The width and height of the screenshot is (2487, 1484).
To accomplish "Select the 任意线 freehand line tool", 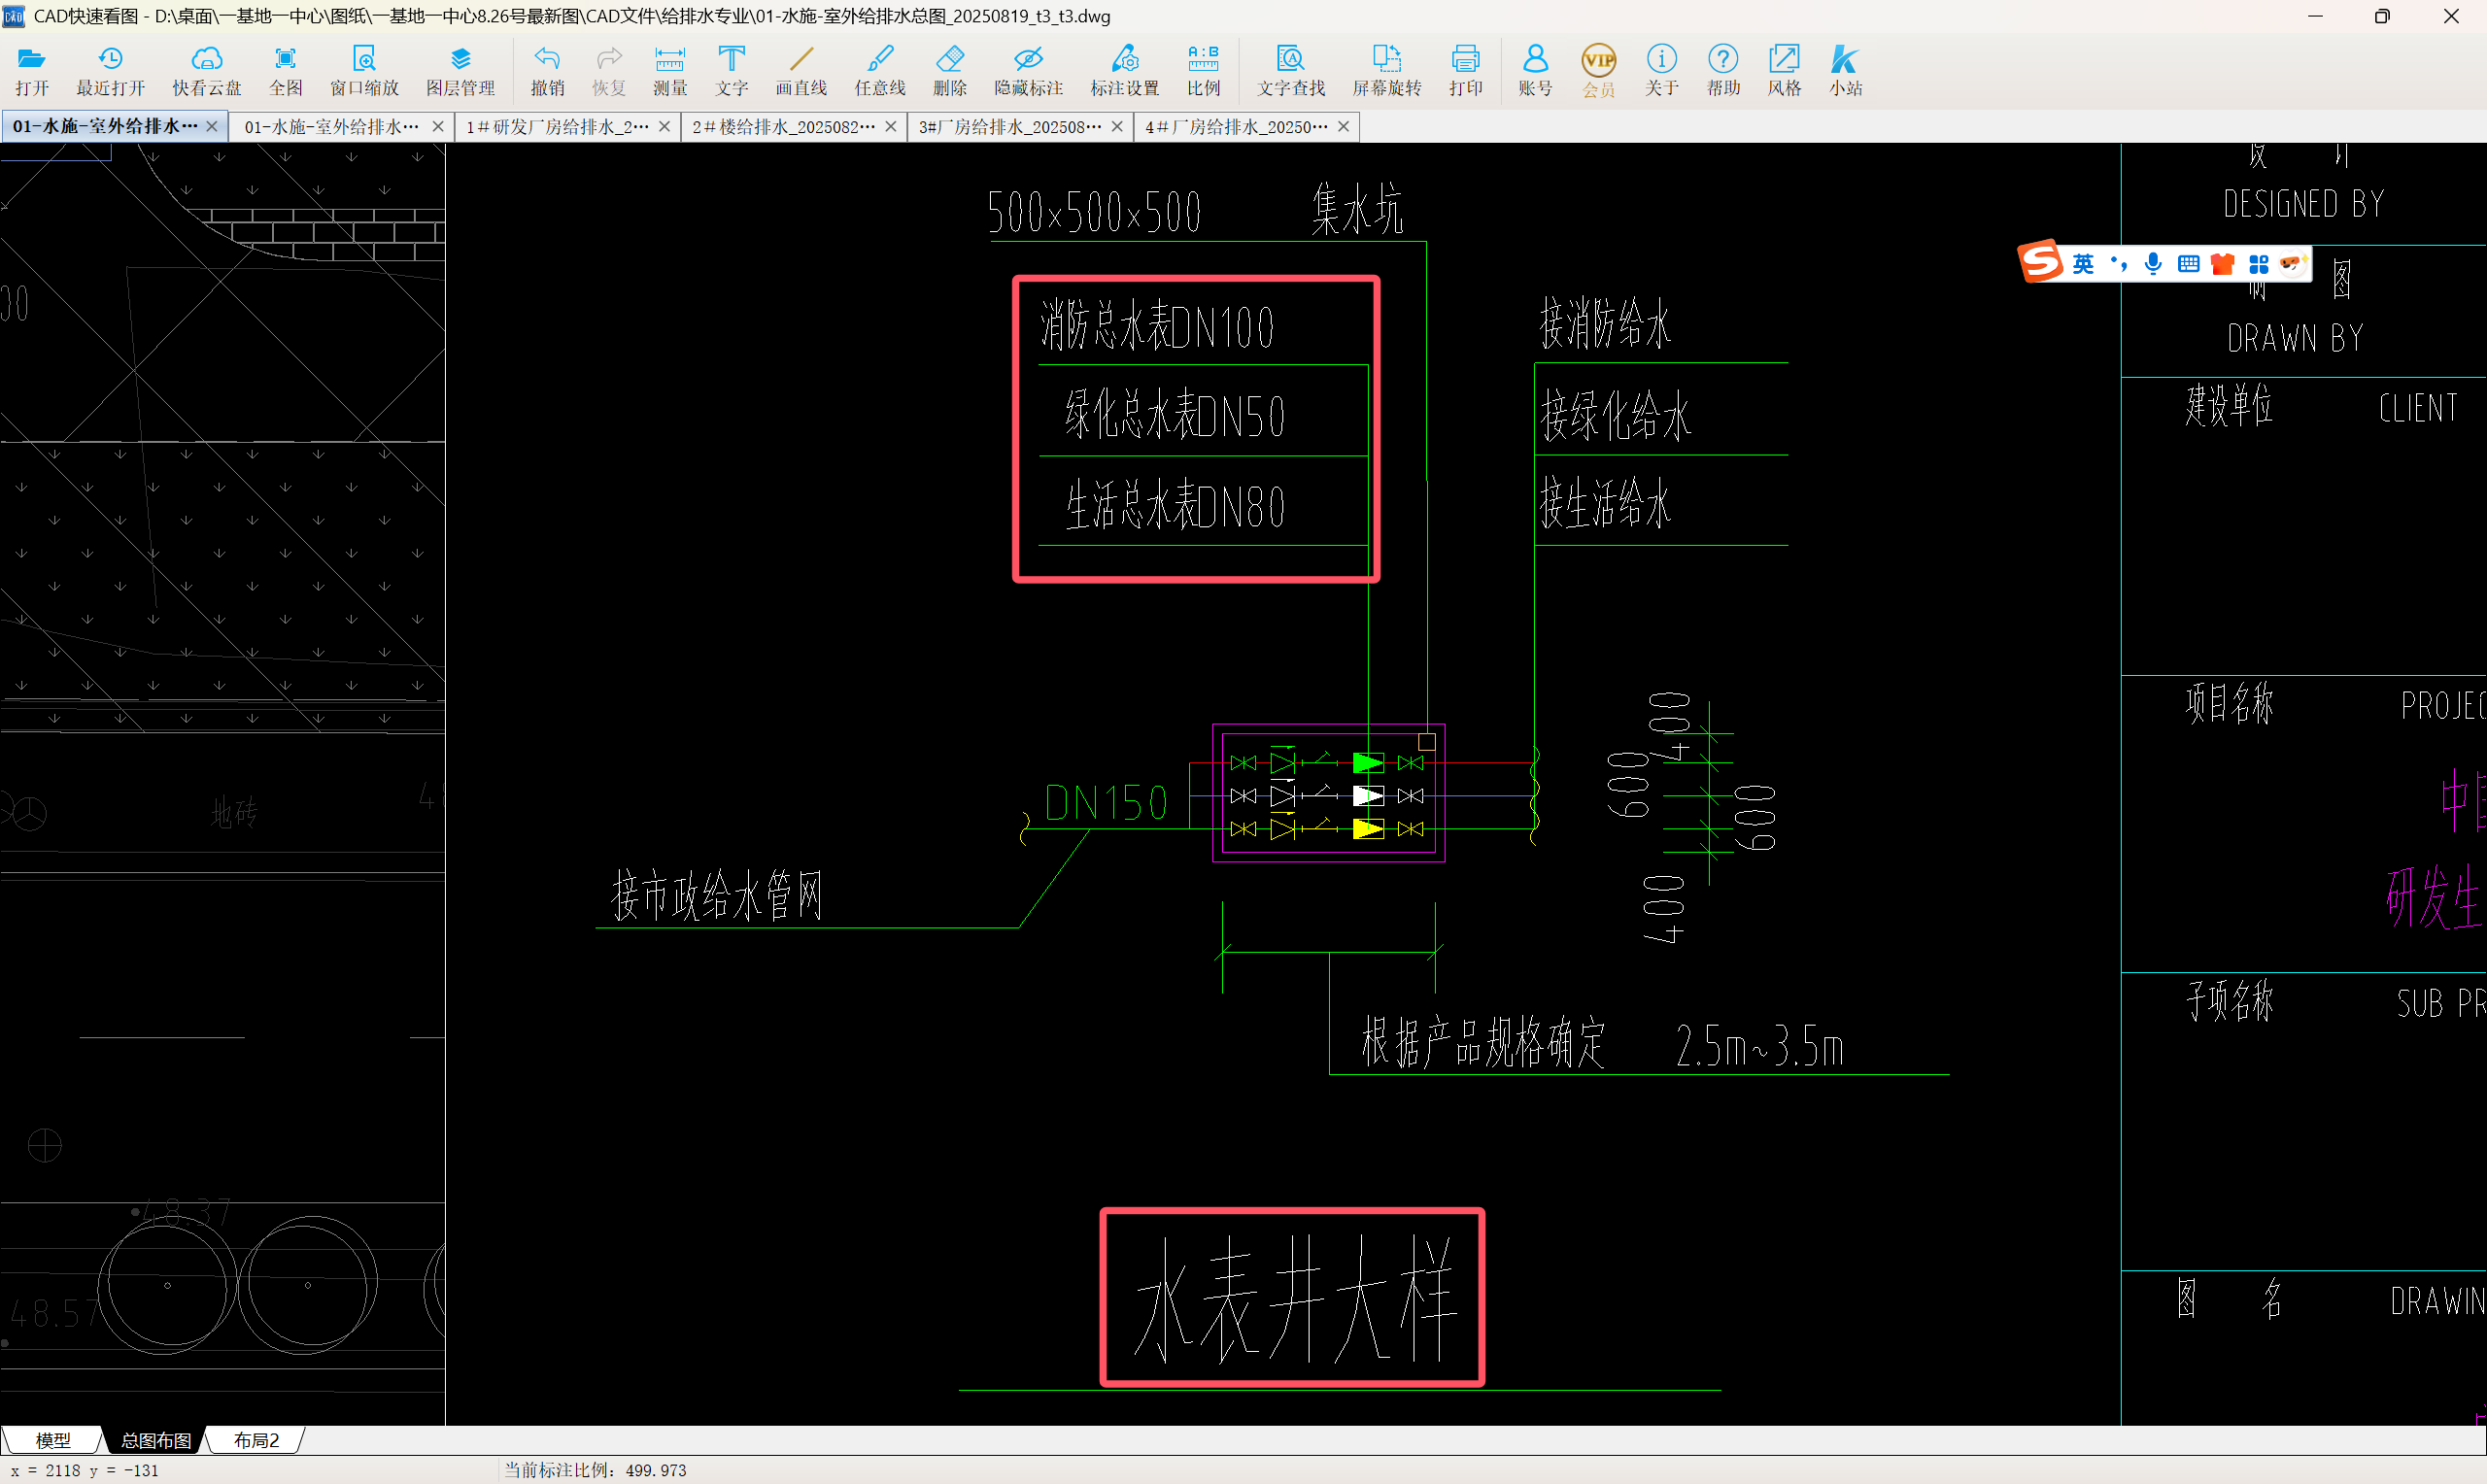I will (880, 71).
